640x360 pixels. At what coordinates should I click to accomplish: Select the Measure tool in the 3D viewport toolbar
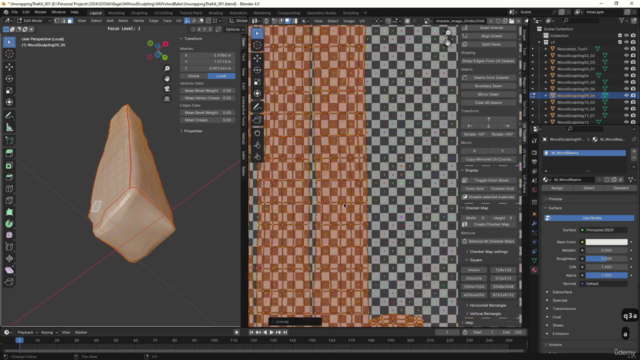[x=9, y=127]
